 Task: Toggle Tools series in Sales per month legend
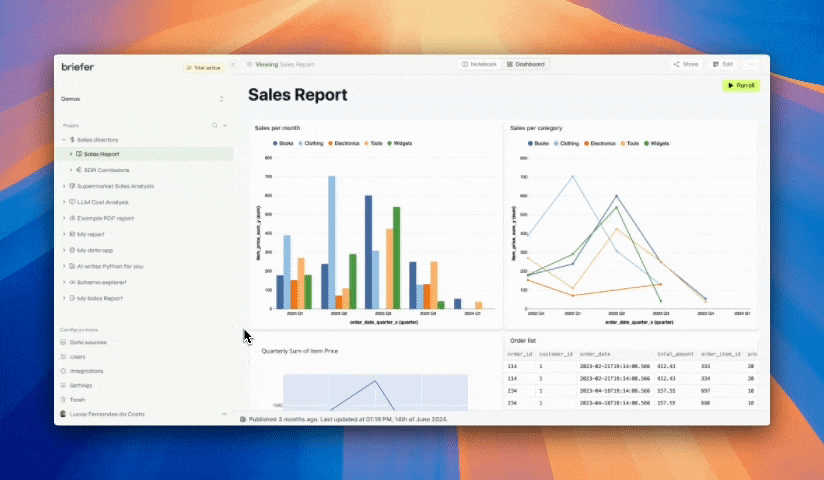[374, 144]
